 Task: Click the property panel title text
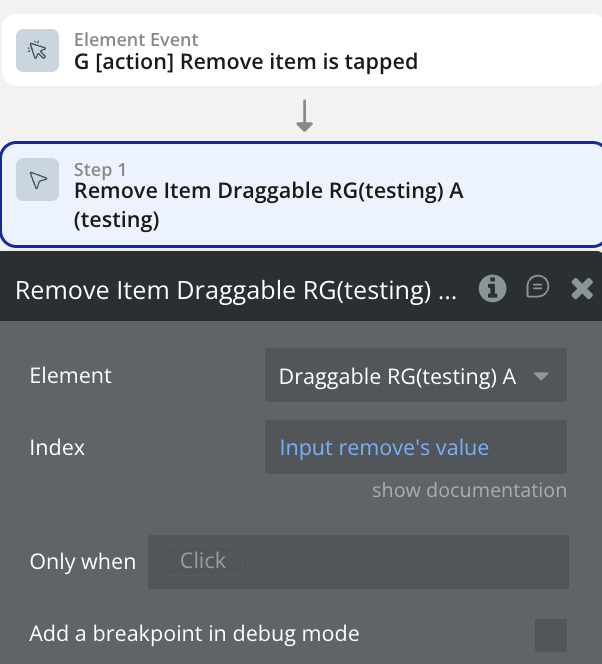236,290
